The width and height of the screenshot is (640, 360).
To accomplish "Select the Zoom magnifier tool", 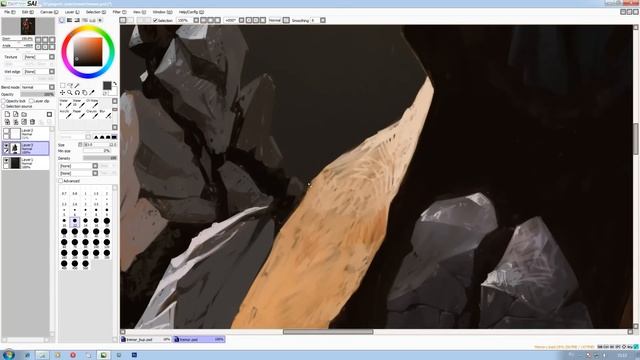I will coord(70,93).
